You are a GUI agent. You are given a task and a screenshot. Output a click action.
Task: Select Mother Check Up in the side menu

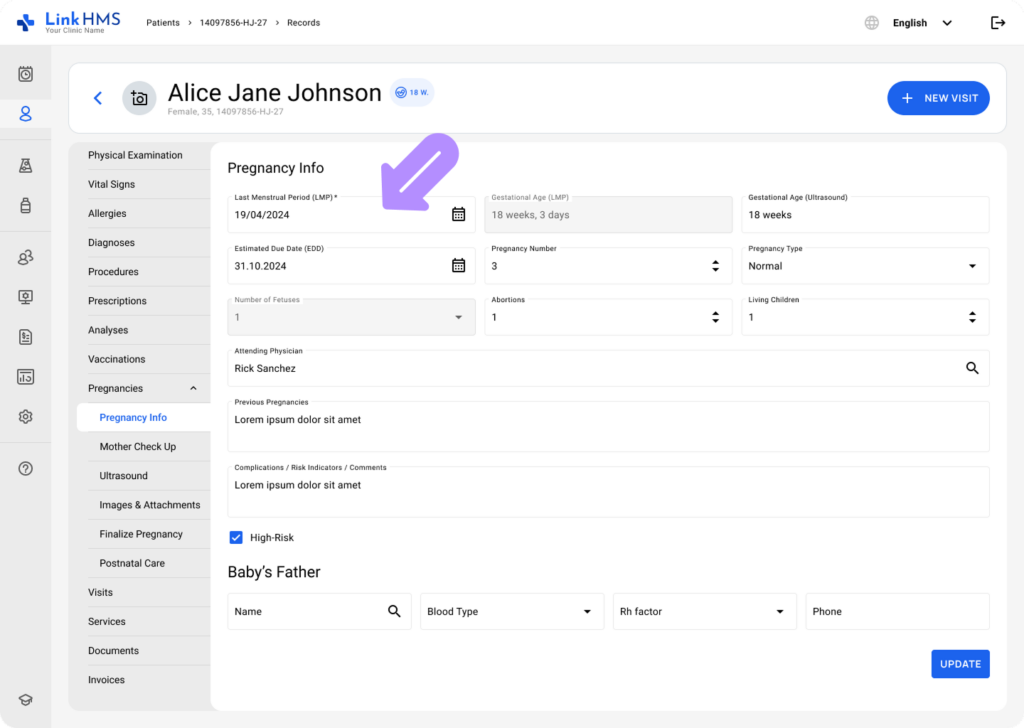point(138,447)
